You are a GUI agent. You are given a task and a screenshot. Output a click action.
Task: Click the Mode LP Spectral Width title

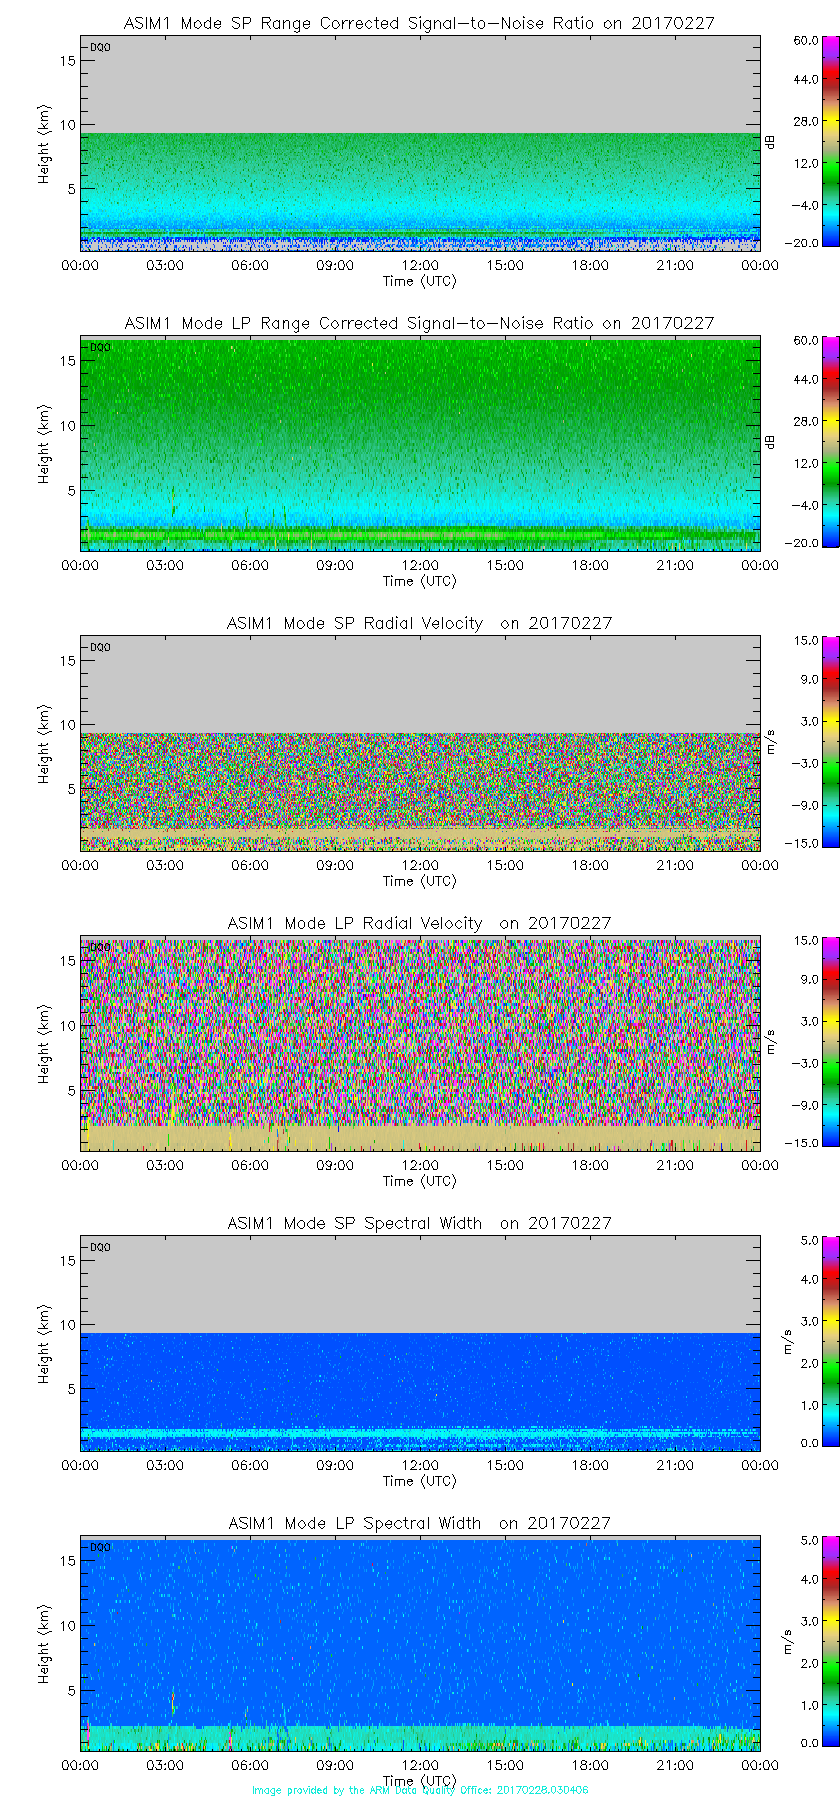[419, 1523]
